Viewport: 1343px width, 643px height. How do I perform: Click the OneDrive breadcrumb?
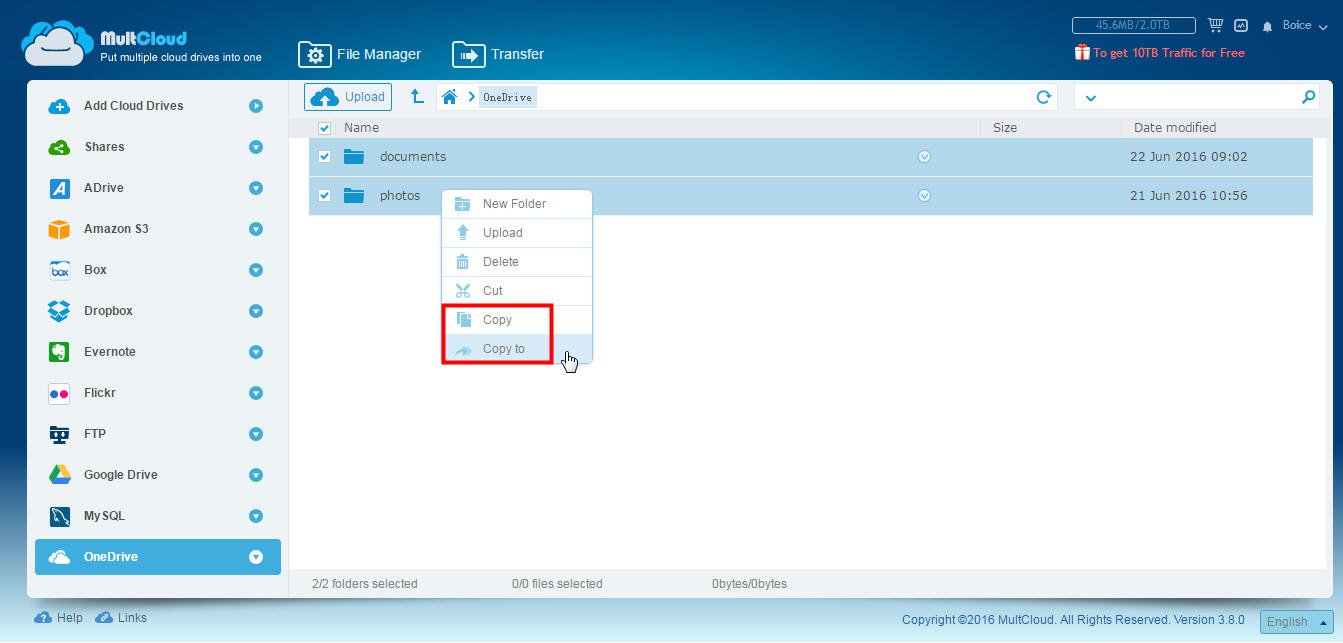[x=507, y=97]
